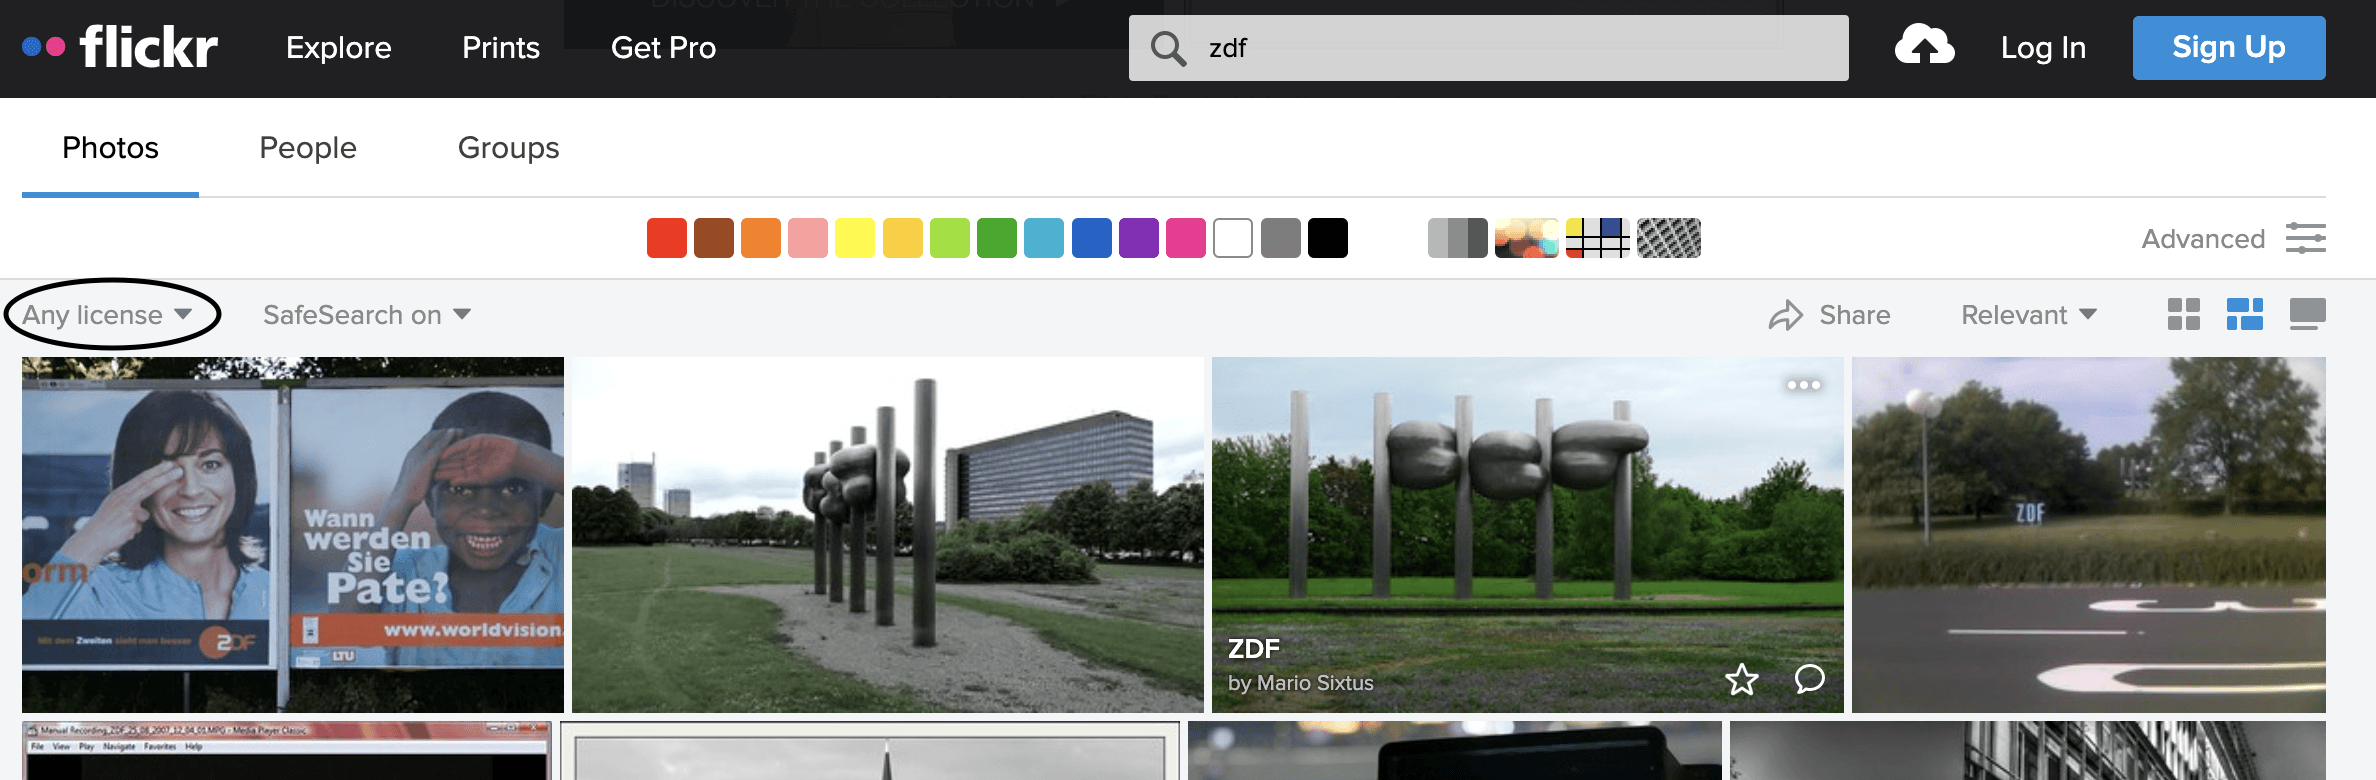Switch to the People tab

[x=308, y=148]
